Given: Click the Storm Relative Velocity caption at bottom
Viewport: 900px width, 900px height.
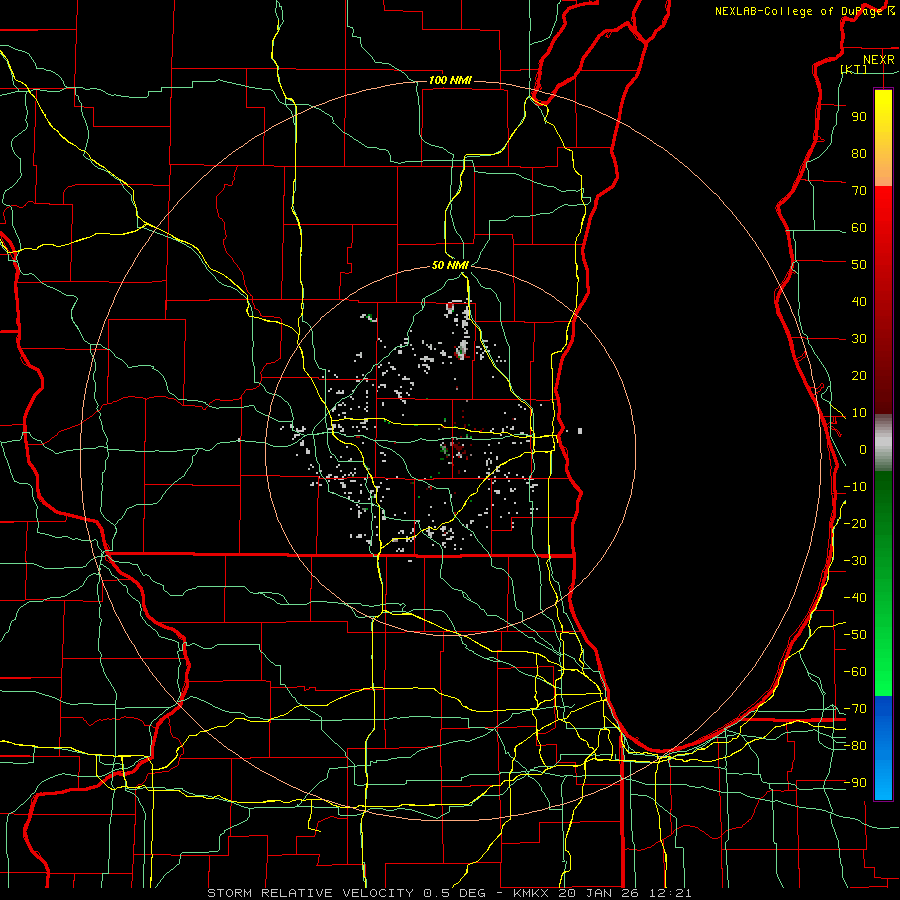Looking at the screenshot, I should pos(449,893).
